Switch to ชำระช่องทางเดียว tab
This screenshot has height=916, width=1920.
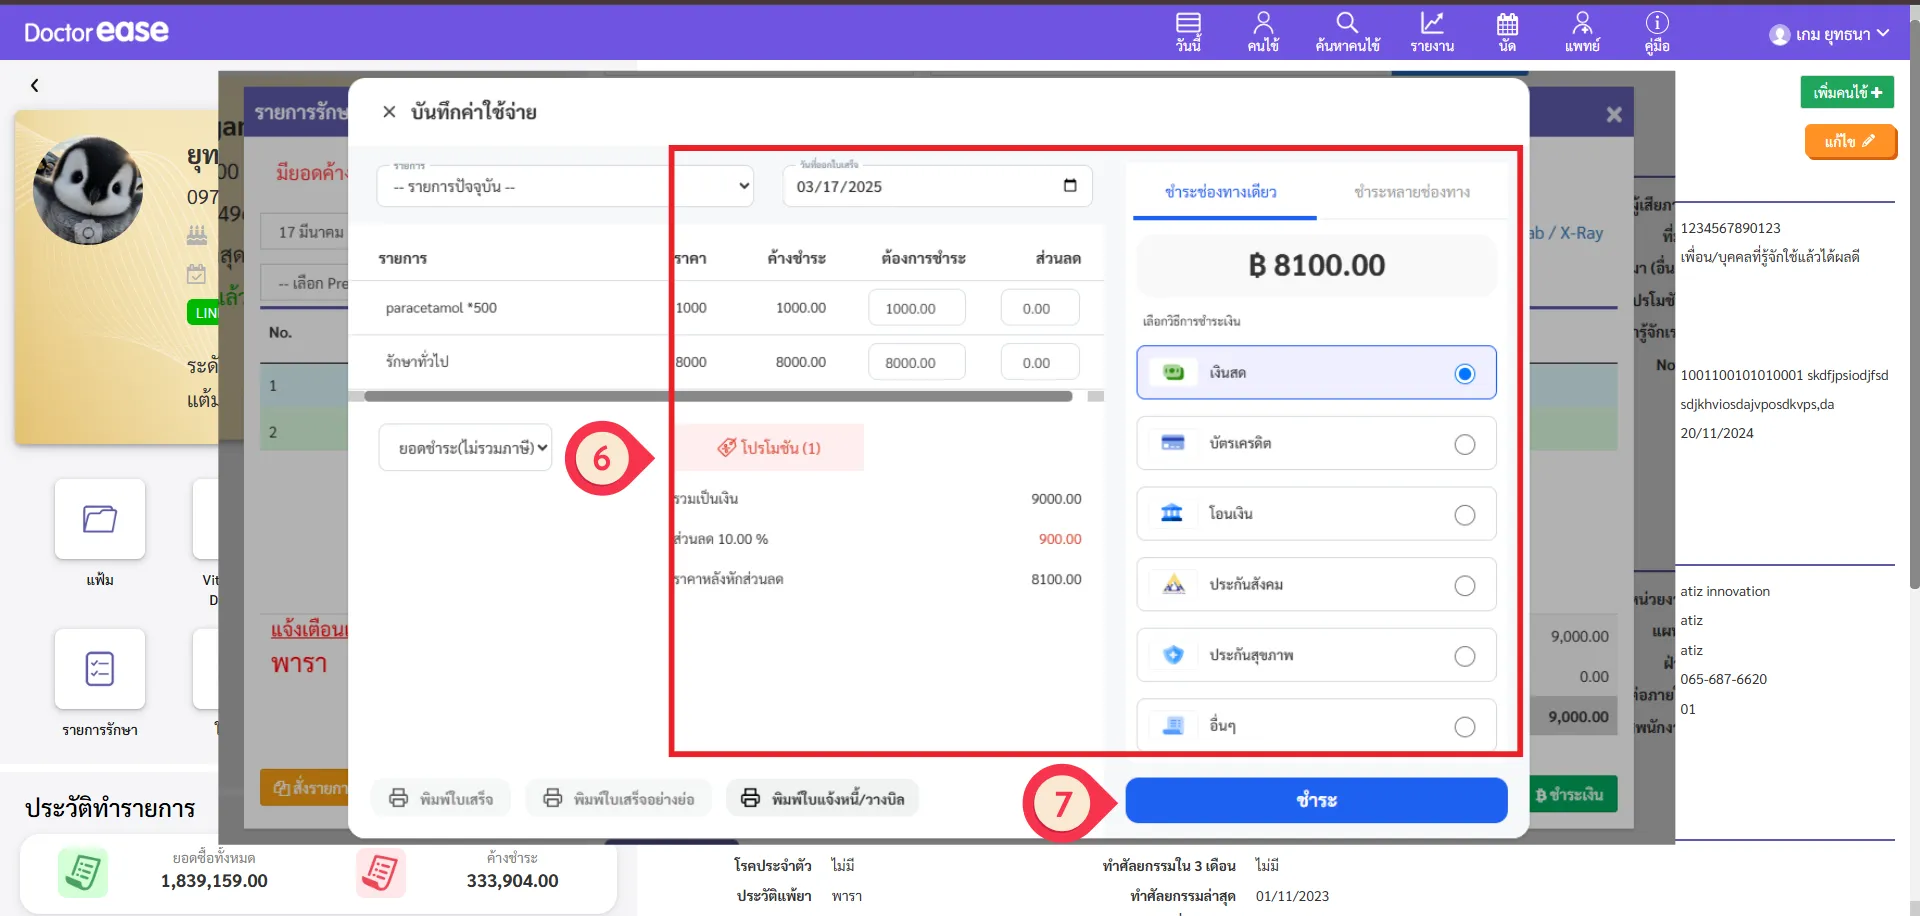pyautogui.click(x=1220, y=192)
